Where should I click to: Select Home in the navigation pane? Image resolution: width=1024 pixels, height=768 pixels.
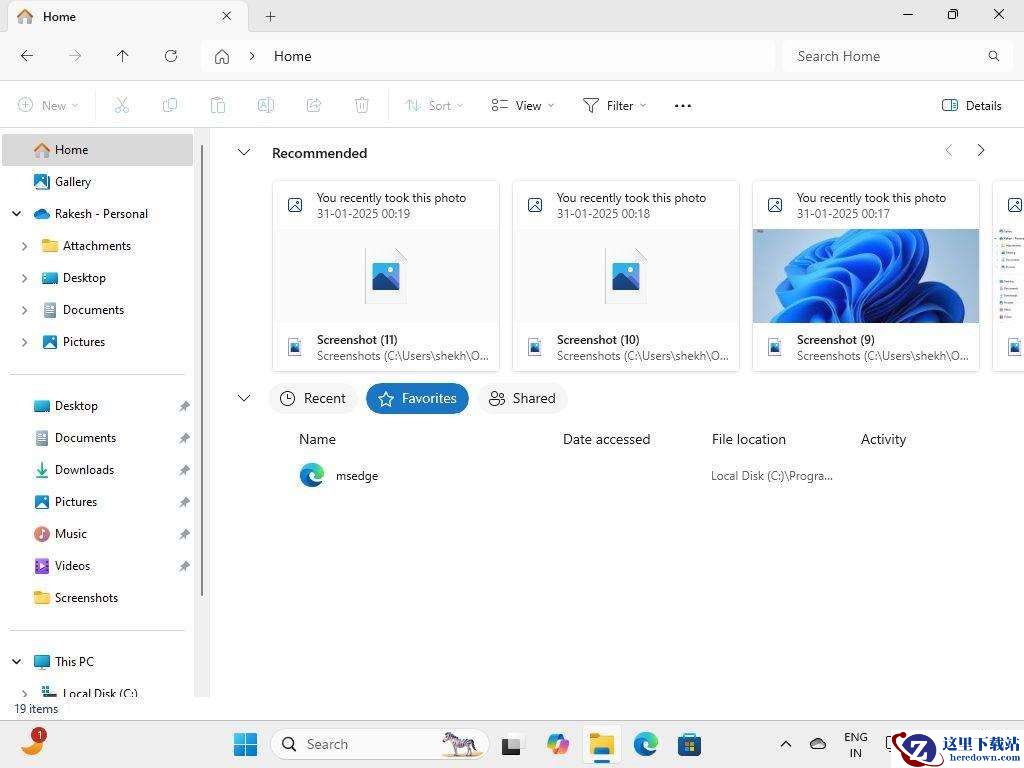tap(98, 150)
